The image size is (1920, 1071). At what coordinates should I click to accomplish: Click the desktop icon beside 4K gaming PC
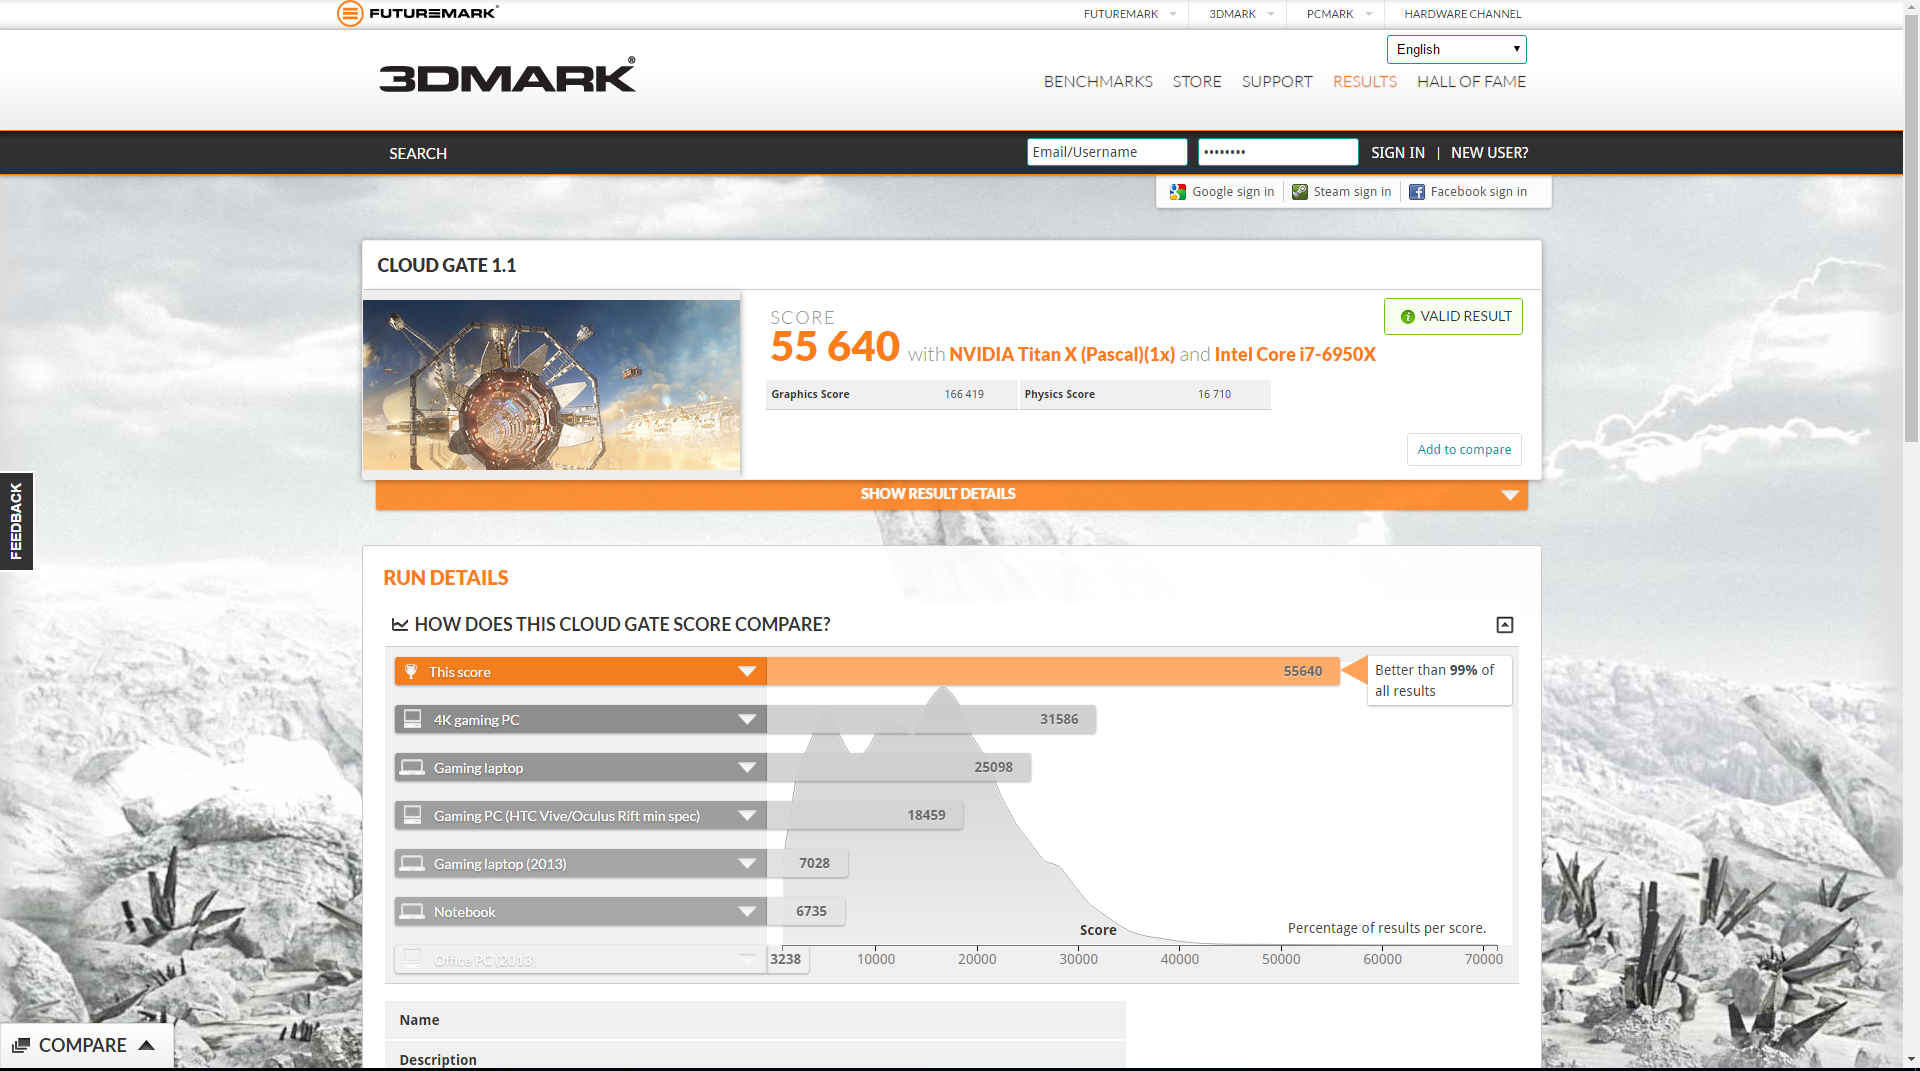point(412,719)
